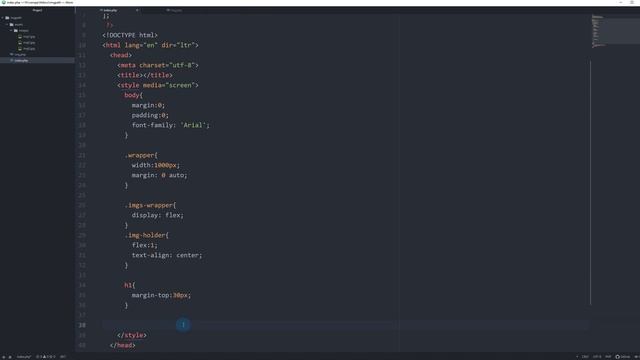Image resolution: width=640 pixels, height=360 pixels.
Task: Click the display: flex; declaration
Action: tap(158, 215)
